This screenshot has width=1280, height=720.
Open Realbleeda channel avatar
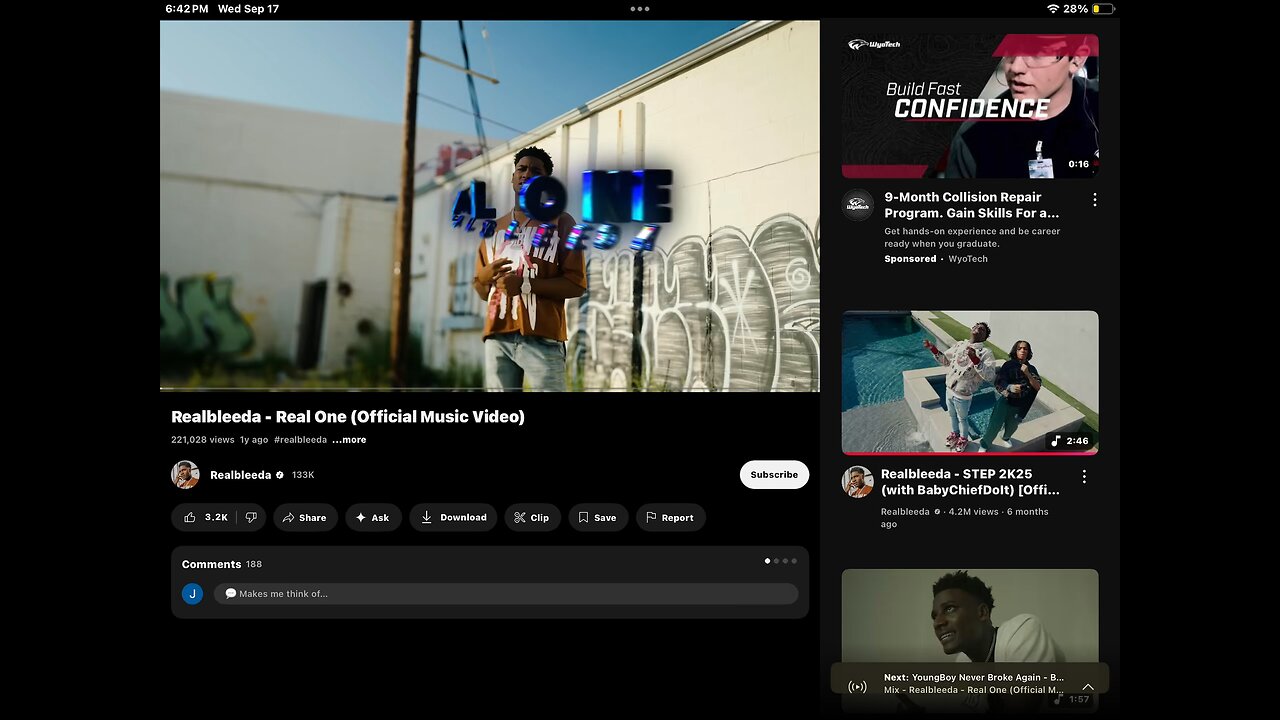(x=185, y=475)
